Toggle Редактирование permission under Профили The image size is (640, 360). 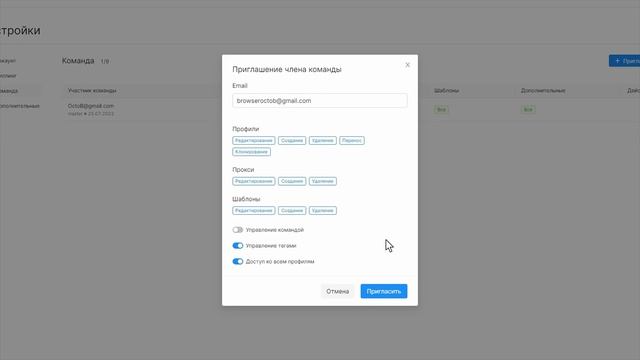[x=253, y=140]
